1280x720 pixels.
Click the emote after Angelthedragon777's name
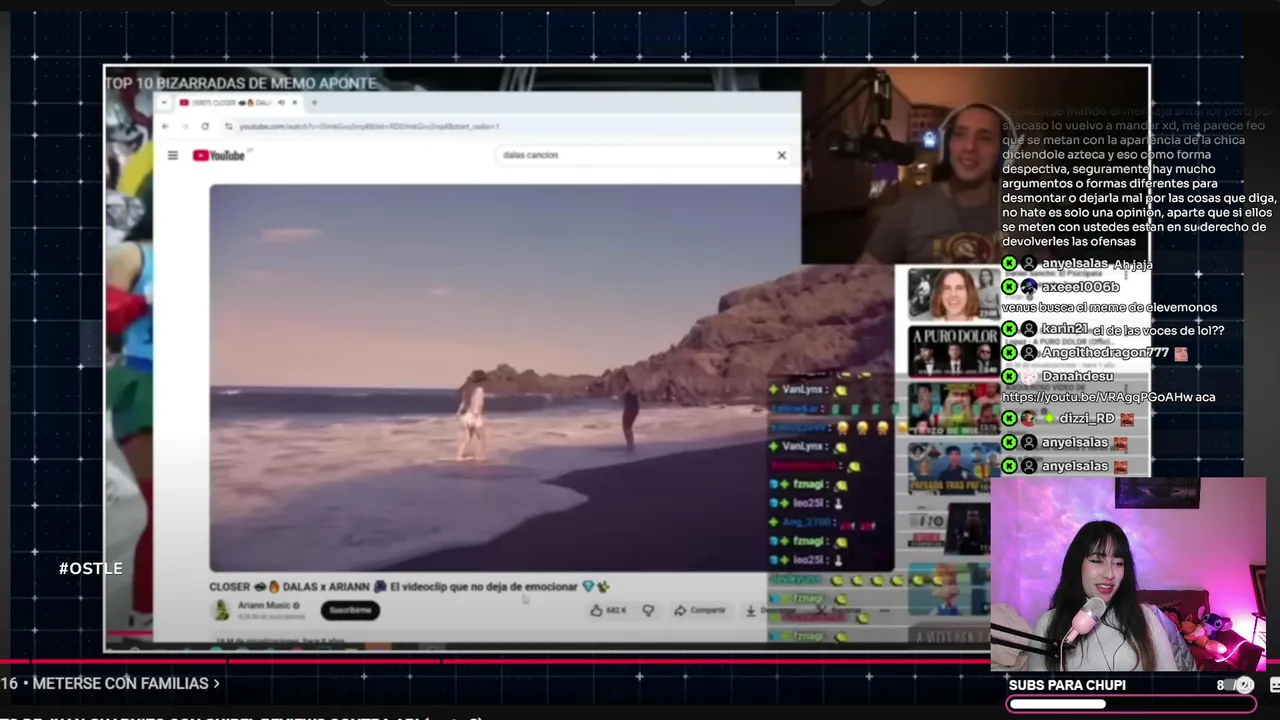[x=1181, y=353]
